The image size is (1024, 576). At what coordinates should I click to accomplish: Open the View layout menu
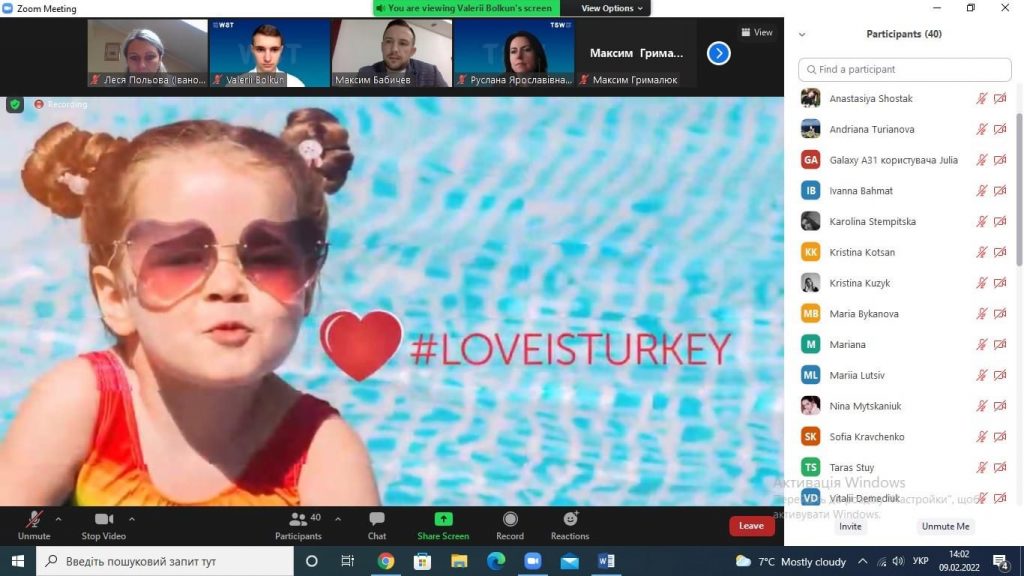click(x=757, y=32)
